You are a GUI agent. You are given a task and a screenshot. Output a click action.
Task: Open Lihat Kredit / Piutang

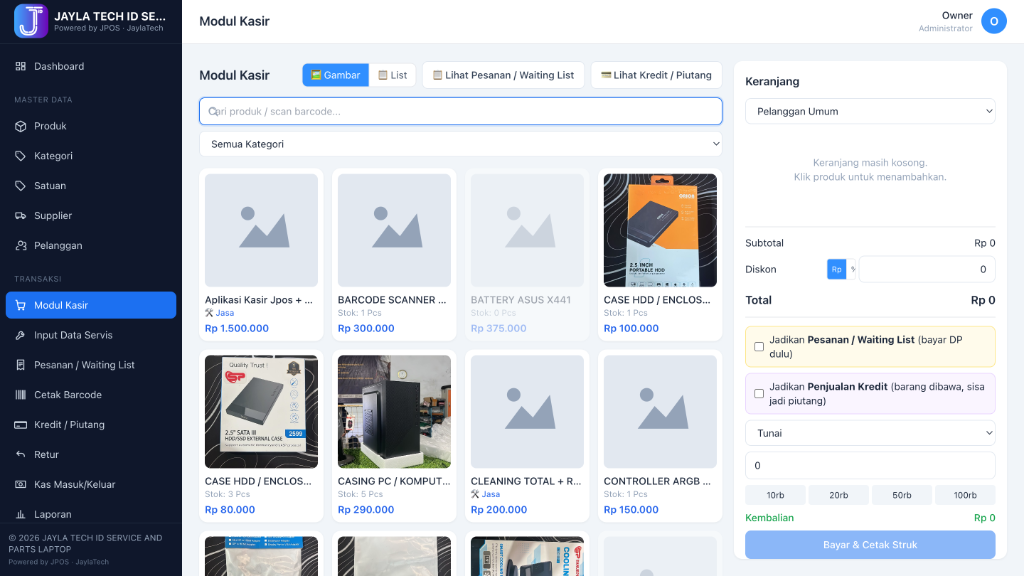[x=656, y=75]
